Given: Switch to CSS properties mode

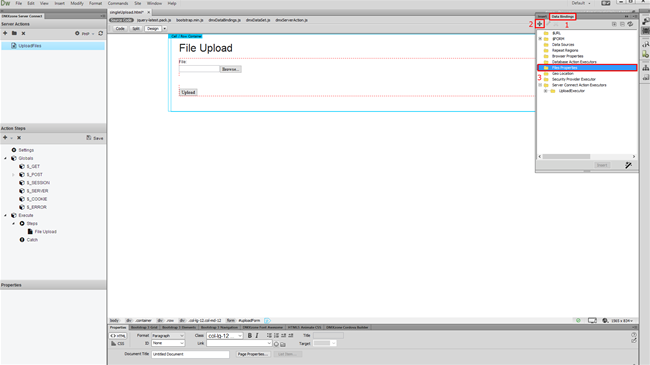Looking at the screenshot, I should tap(118, 343).
